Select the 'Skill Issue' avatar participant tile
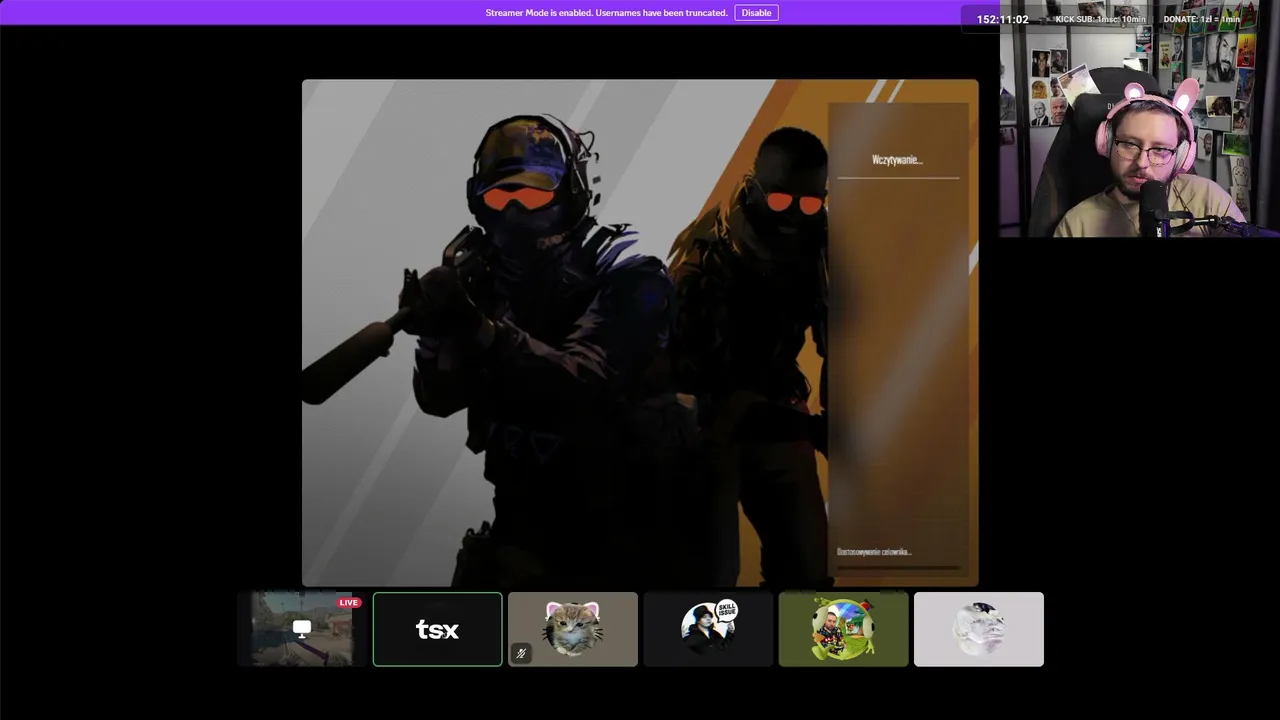 point(708,629)
